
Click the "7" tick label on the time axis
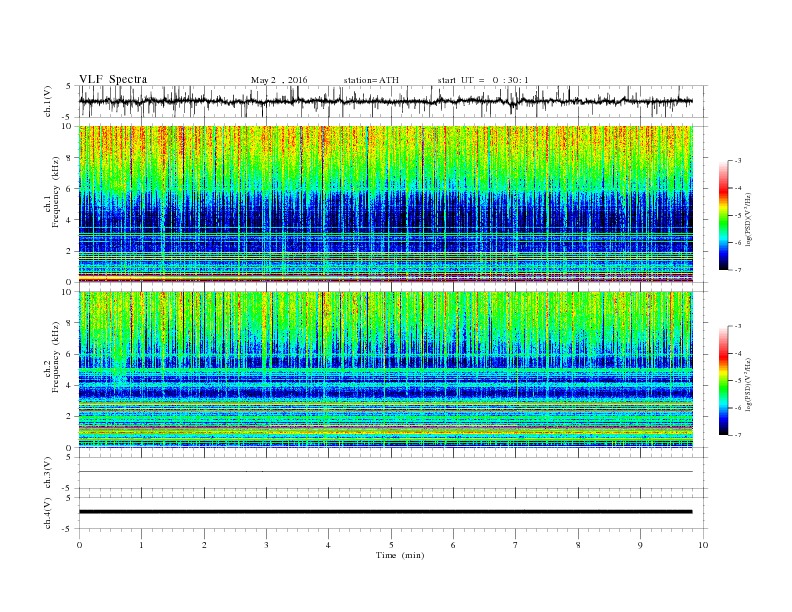pos(516,545)
